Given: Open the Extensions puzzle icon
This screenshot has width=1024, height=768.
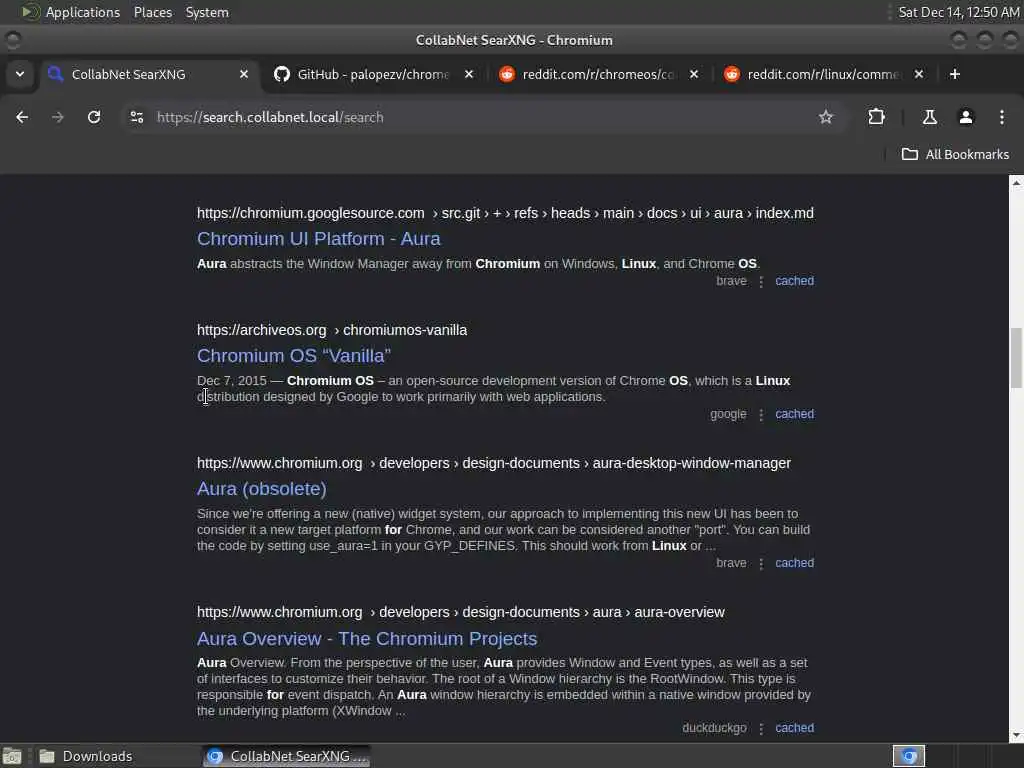Looking at the screenshot, I should [x=876, y=117].
